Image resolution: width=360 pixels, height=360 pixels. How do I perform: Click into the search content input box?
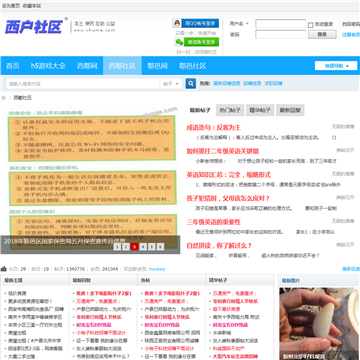83,84
